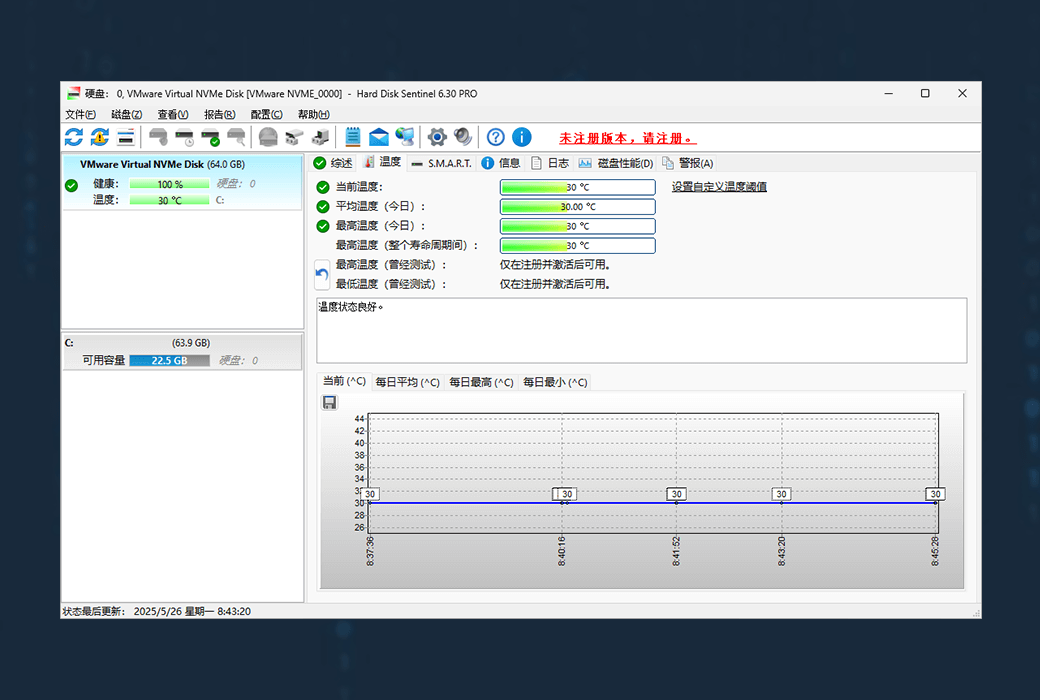Viewport: 1040px width, 700px height.
Task: Click the 22.5 GB free capacity bar
Action: coord(169,360)
